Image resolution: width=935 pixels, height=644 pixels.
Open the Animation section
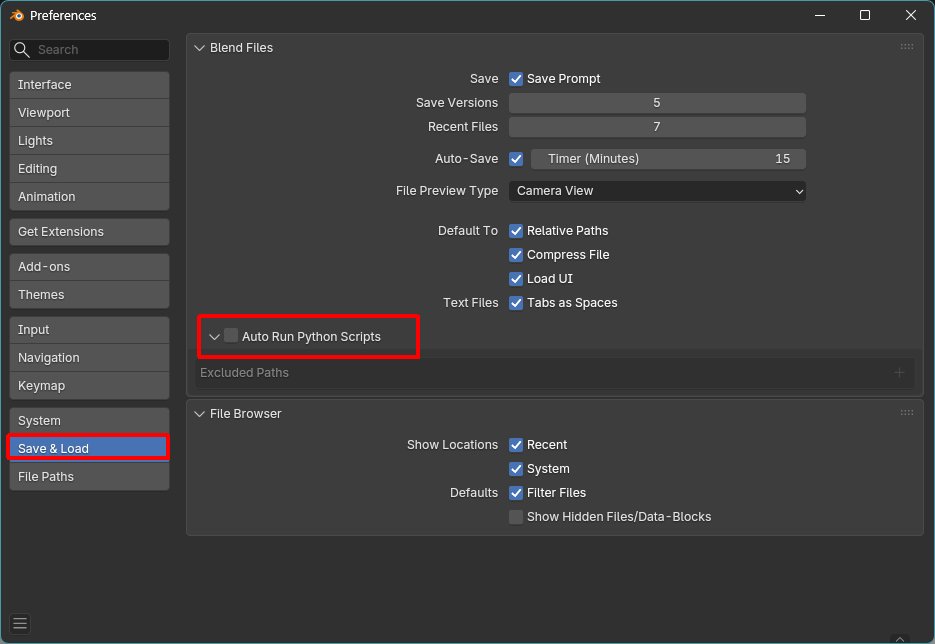pos(89,197)
